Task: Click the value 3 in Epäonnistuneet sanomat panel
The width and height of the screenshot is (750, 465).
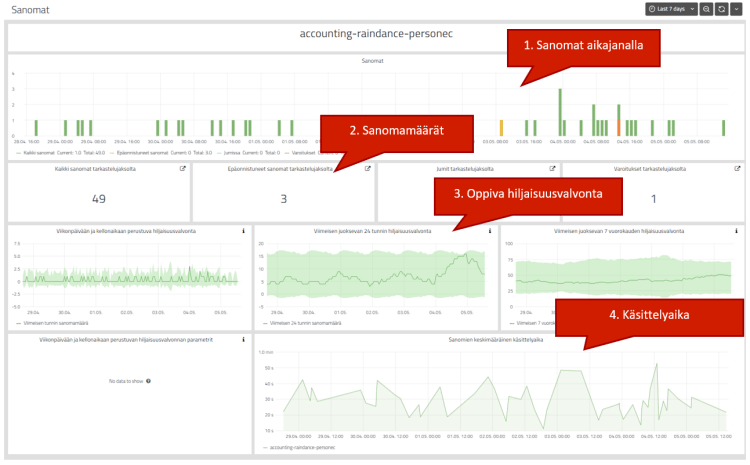Action: (284, 199)
